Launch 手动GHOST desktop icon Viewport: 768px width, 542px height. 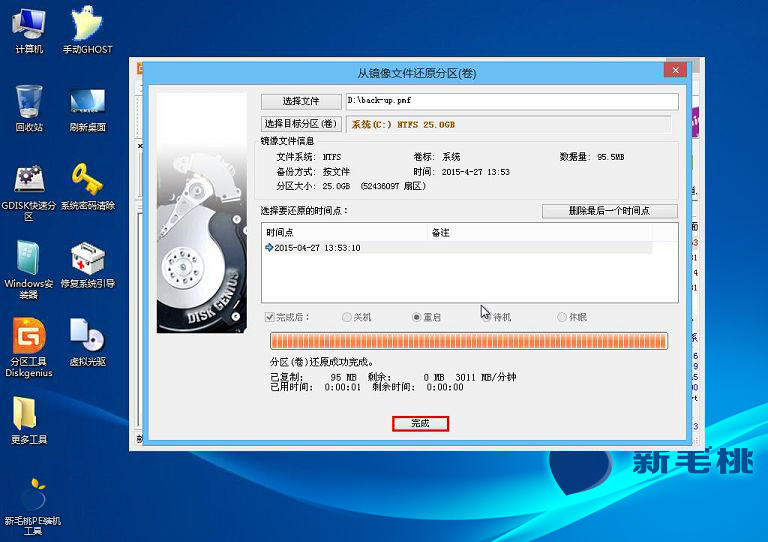coord(87,30)
